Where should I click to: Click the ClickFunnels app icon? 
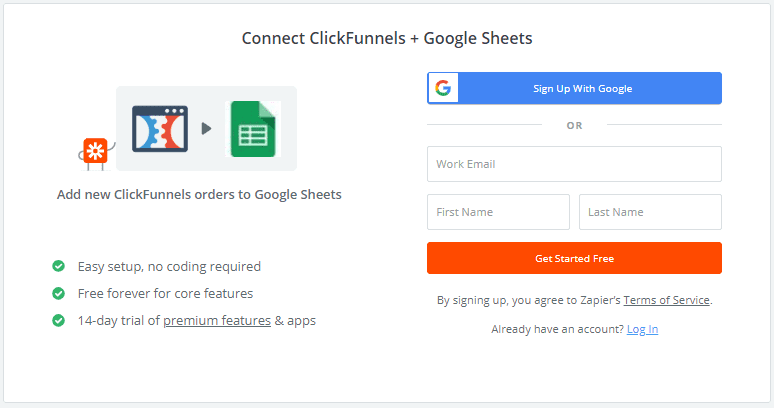(x=160, y=129)
